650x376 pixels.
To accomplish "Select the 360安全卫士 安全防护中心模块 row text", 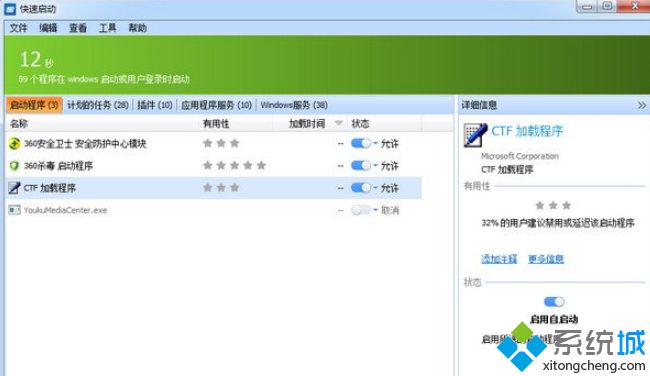I will [85, 143].
